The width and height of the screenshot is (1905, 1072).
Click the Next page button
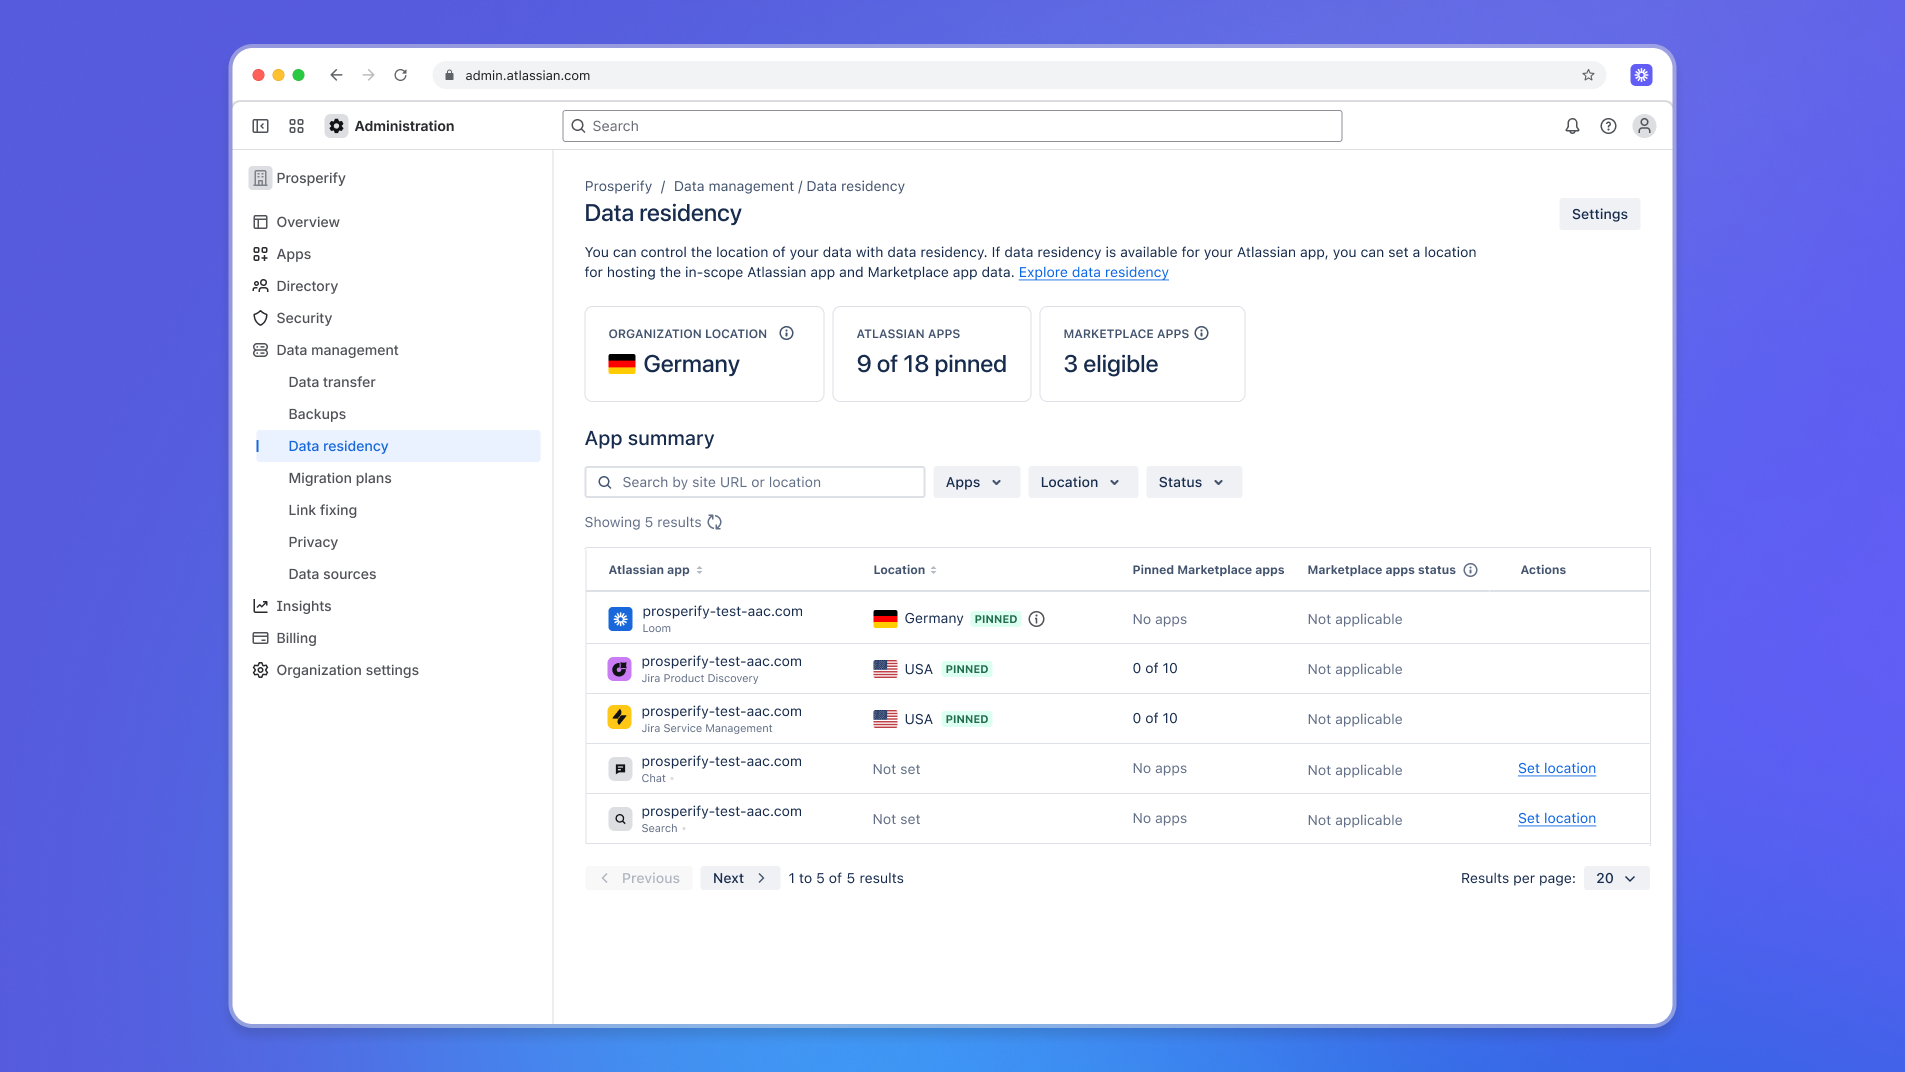740,878
